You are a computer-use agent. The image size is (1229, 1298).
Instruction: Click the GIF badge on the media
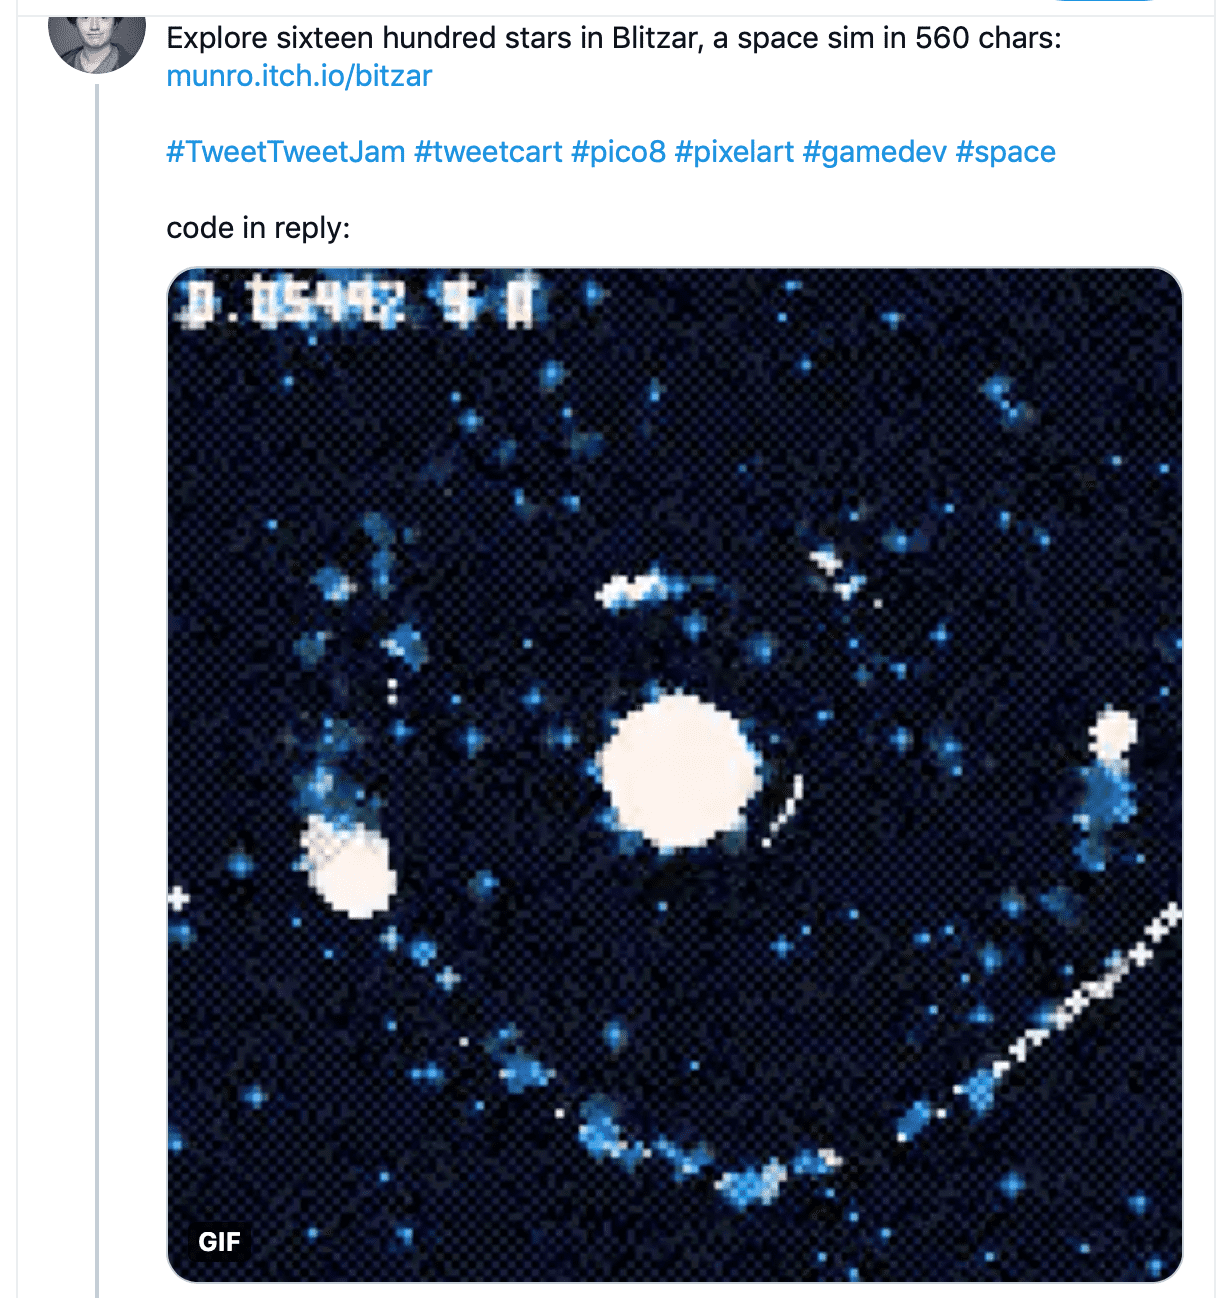[x=220, y=1242]
